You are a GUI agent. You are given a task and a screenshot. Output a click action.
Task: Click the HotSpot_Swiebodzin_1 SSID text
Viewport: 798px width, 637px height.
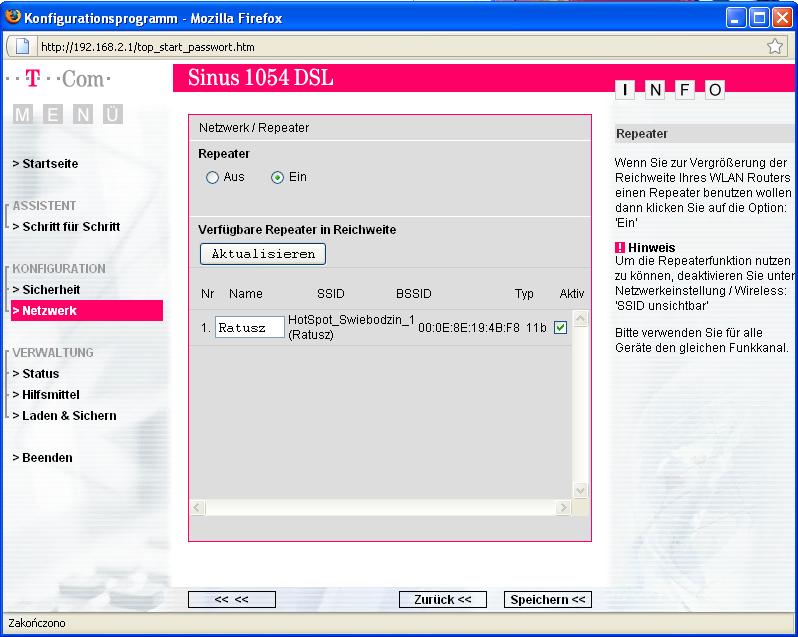(x=352, y=320)
